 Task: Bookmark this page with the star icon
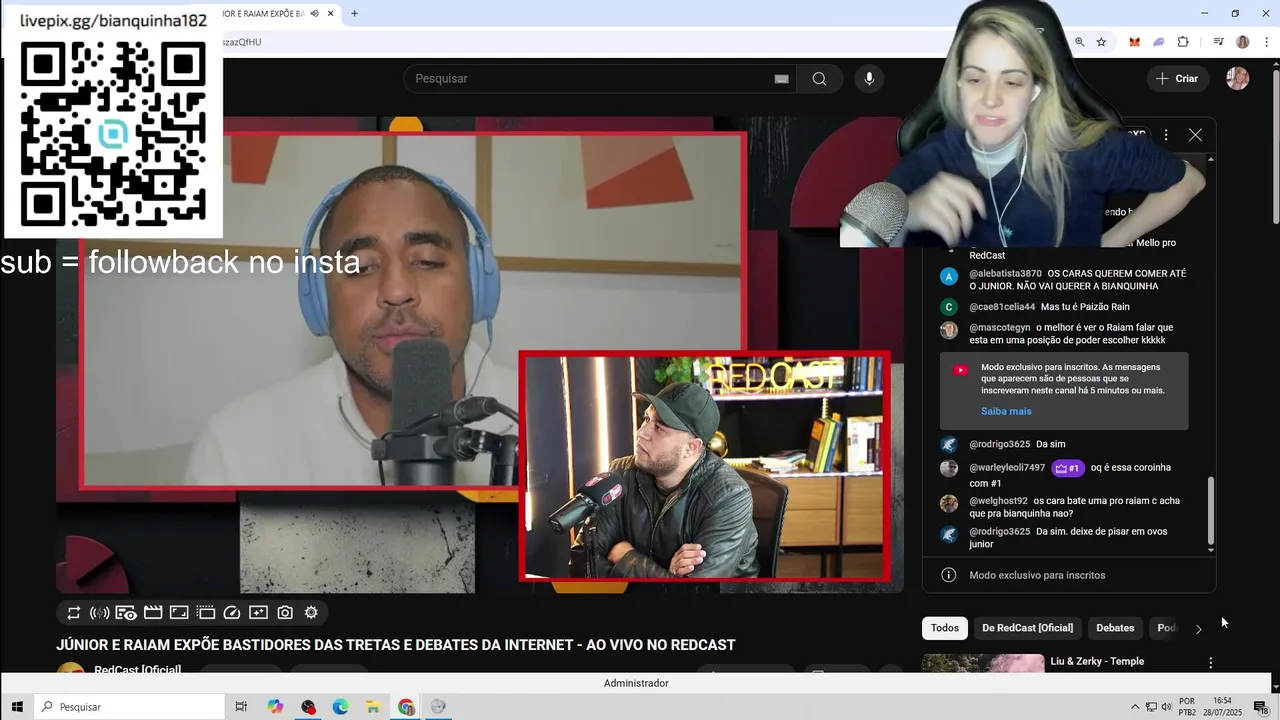coord(1101,42)
